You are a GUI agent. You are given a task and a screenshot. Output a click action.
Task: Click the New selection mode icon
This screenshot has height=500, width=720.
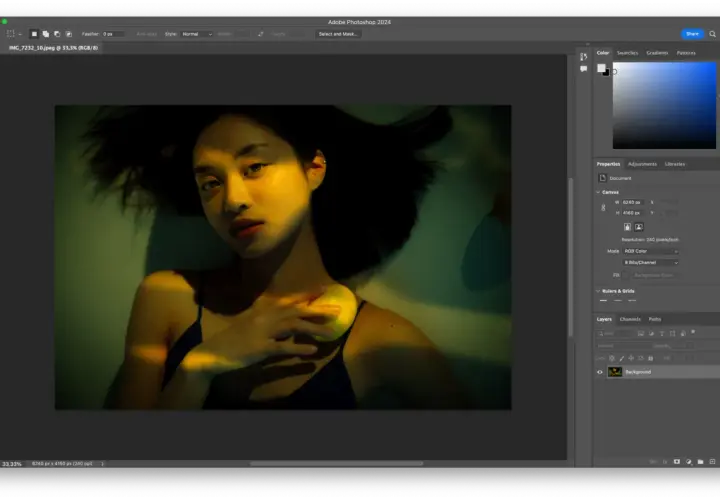click(34, 34)
